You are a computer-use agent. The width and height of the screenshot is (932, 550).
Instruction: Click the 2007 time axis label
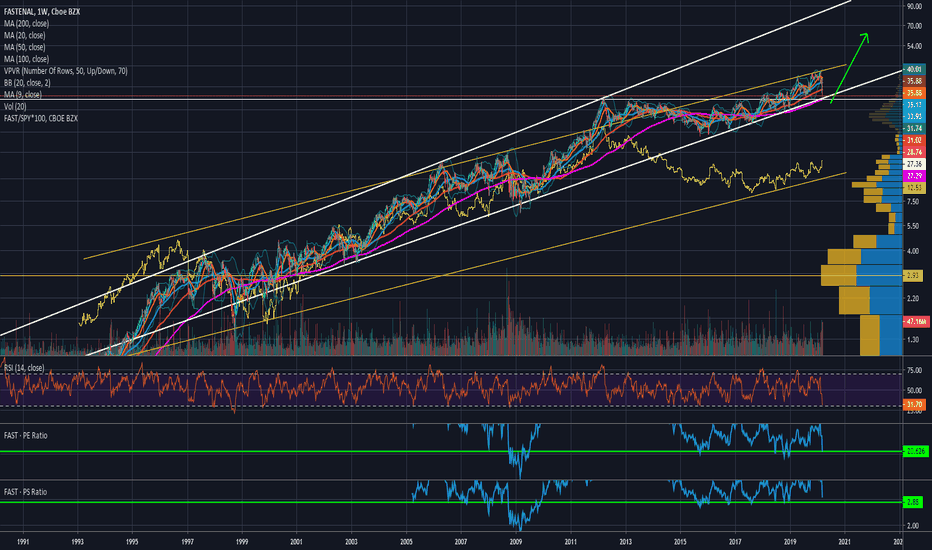click(461, 542)
